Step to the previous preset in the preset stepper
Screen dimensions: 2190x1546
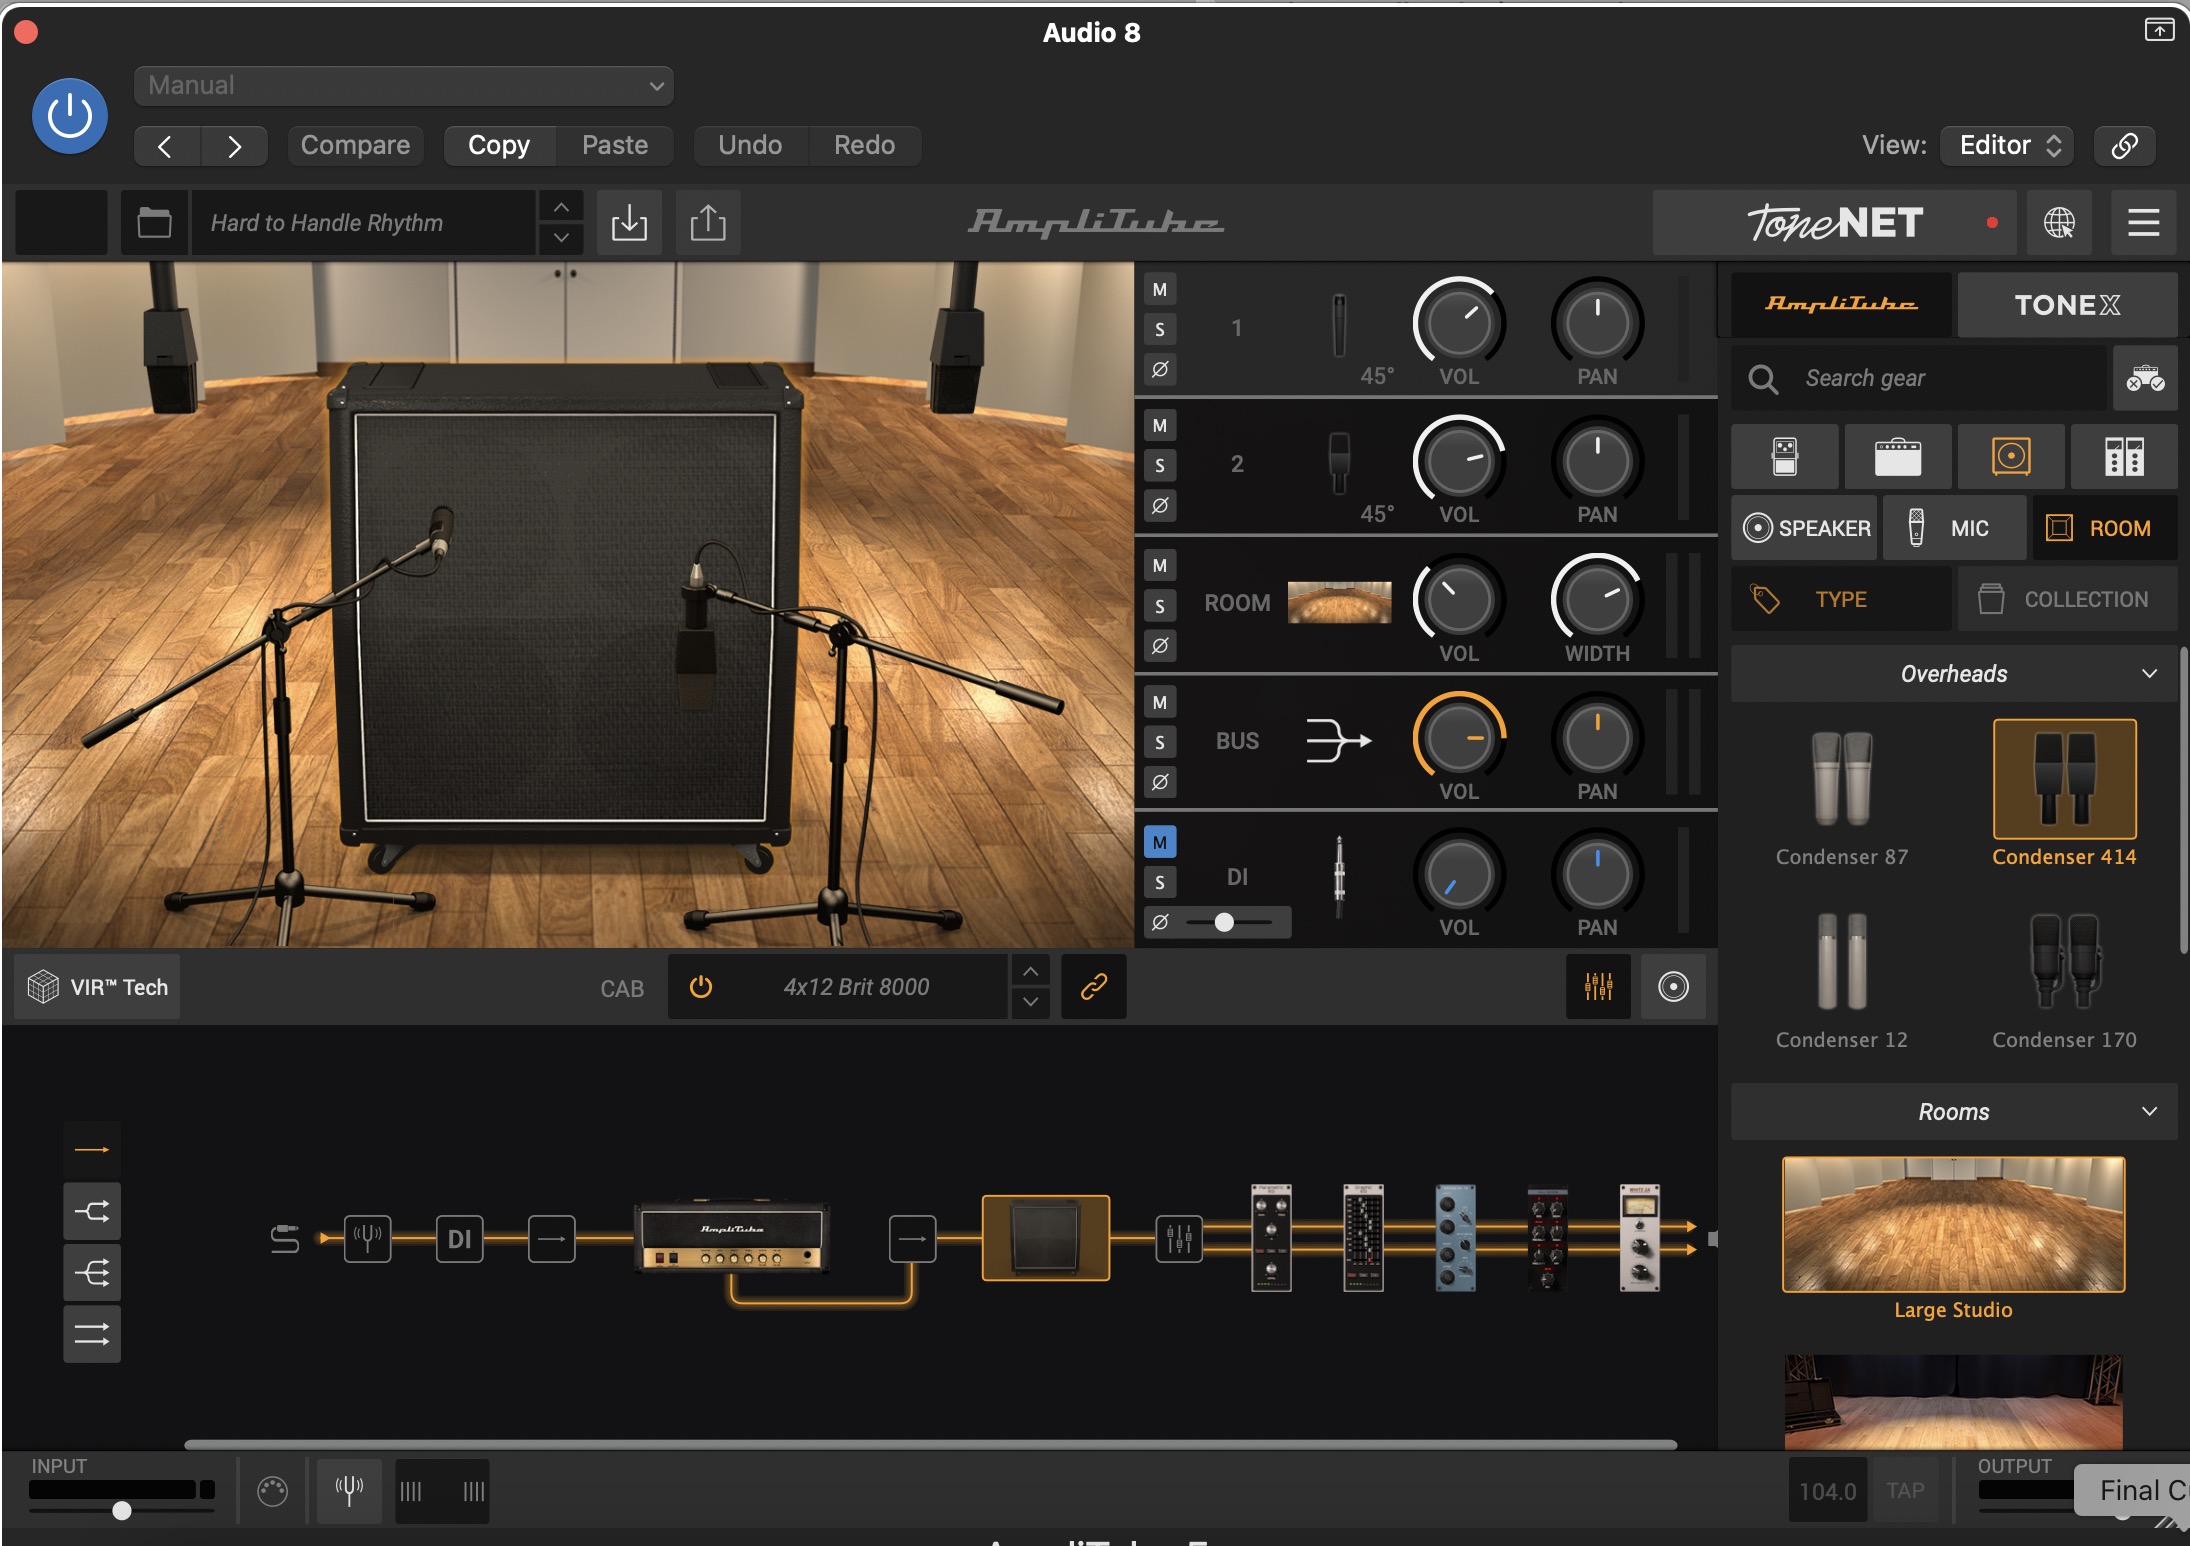[561, 207]
